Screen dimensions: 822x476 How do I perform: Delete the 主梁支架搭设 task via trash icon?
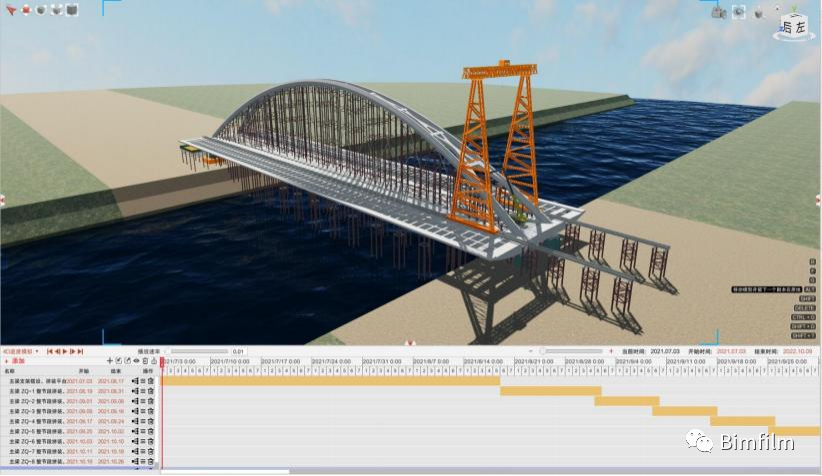(150, 381)
